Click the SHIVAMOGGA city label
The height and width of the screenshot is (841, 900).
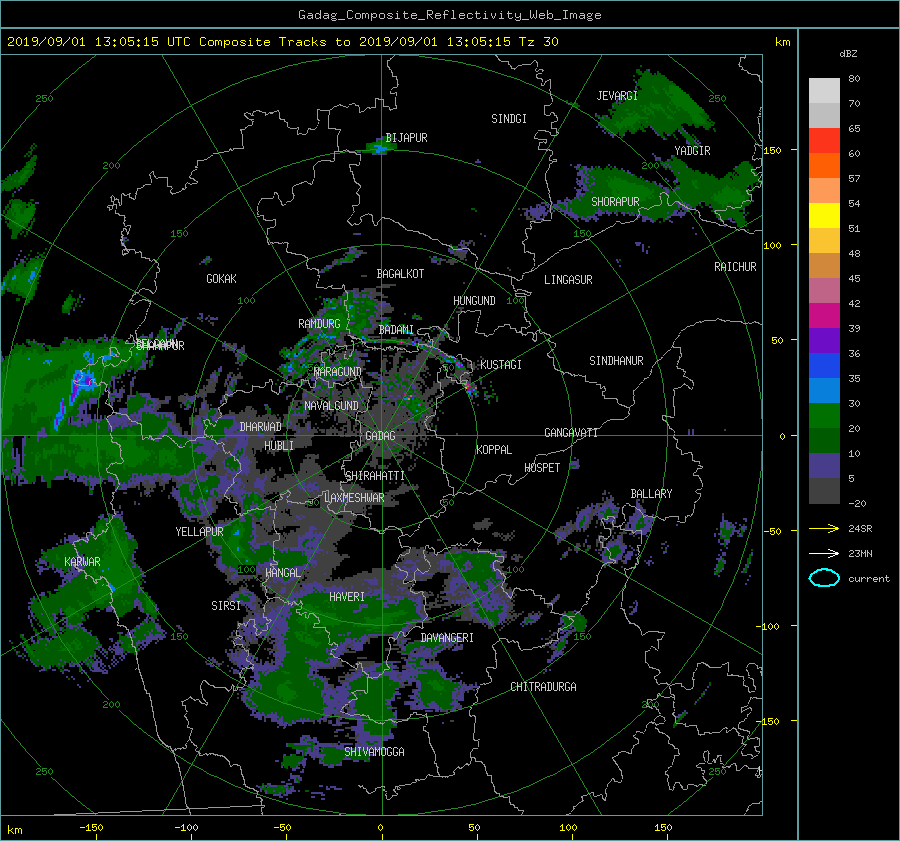(374, 752)
